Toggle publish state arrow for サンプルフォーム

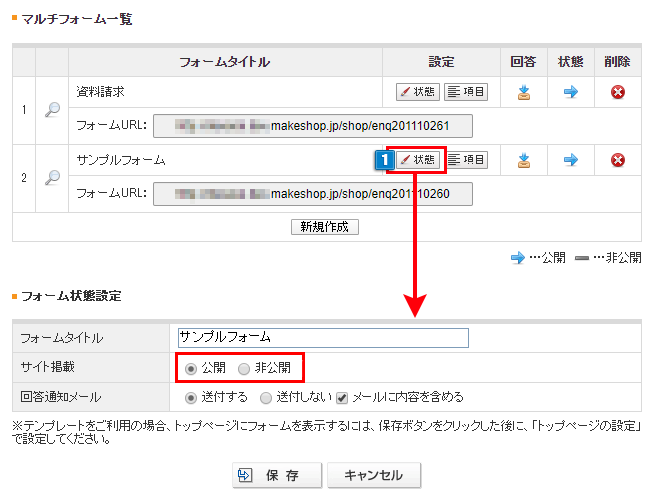pyautogui.click(x=571, y=160)
